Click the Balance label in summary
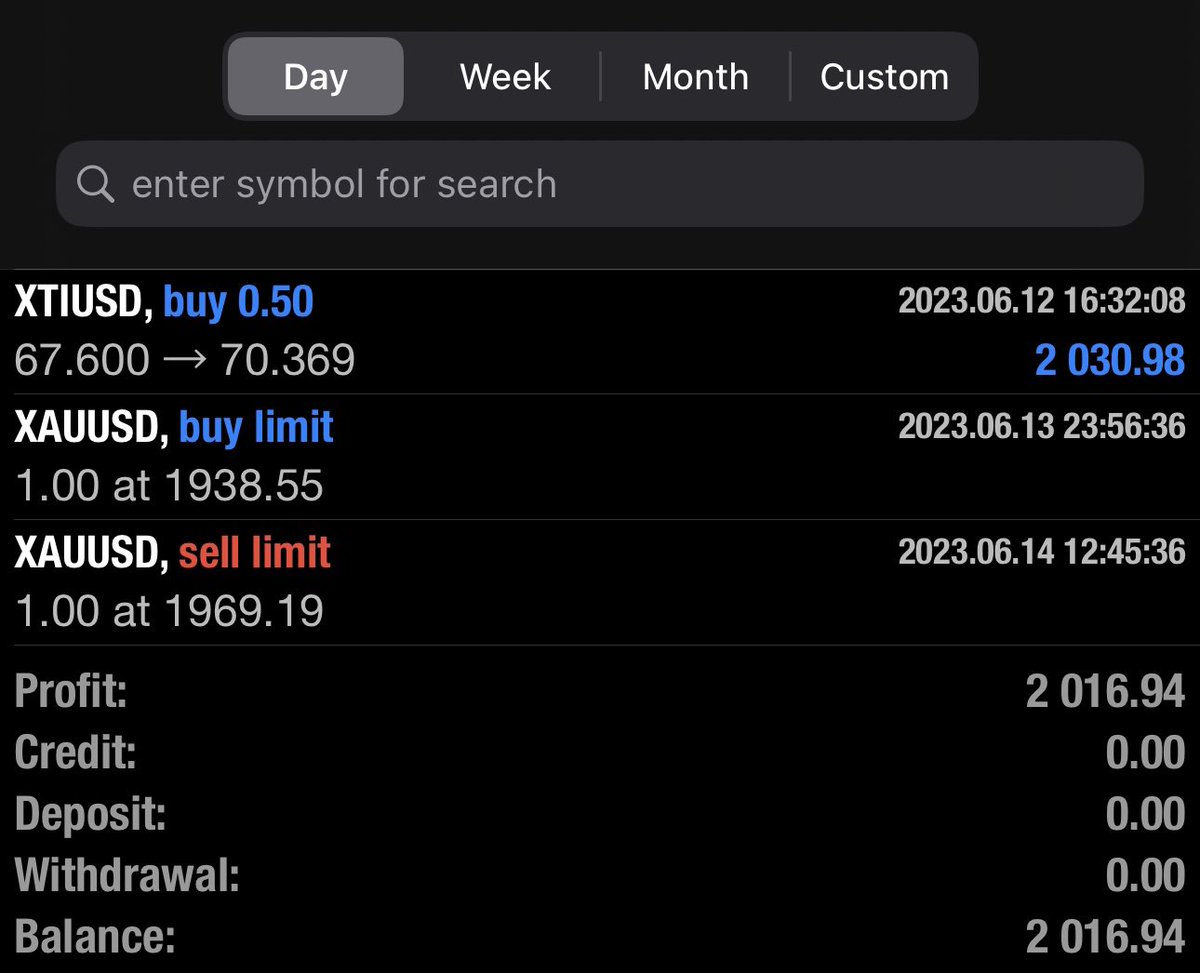1200x973 pixels. tap(95, 938)
